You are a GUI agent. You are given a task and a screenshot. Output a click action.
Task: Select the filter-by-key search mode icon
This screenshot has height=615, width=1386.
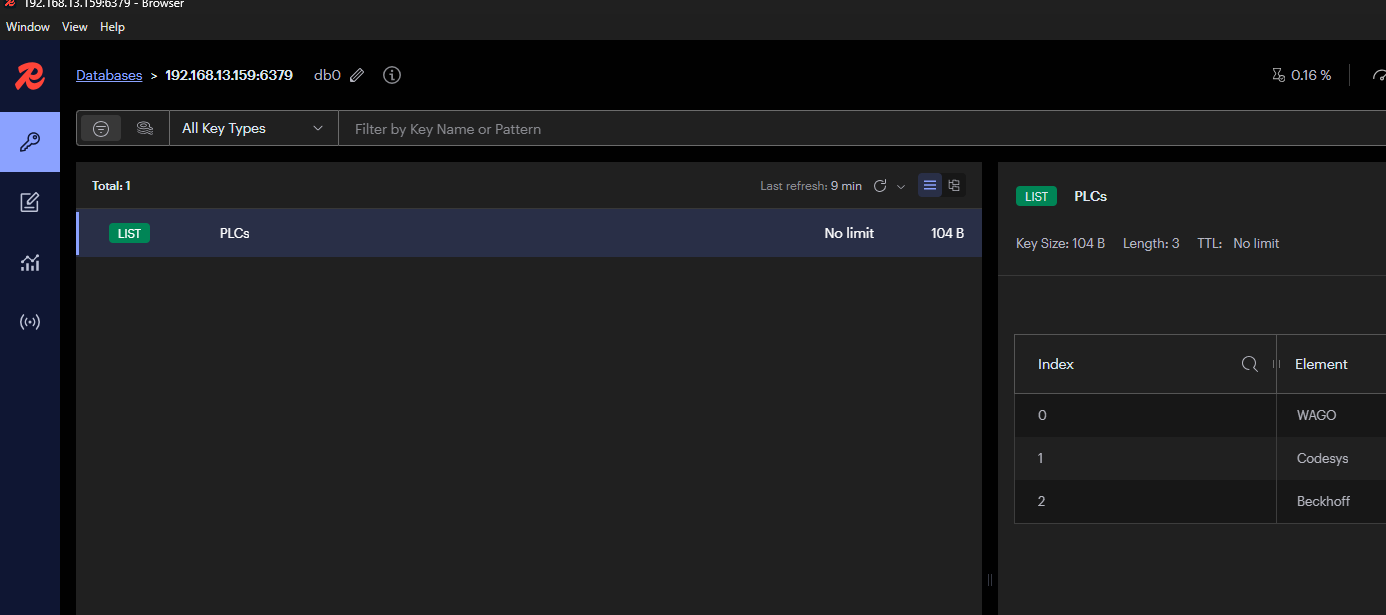[101, 128]
